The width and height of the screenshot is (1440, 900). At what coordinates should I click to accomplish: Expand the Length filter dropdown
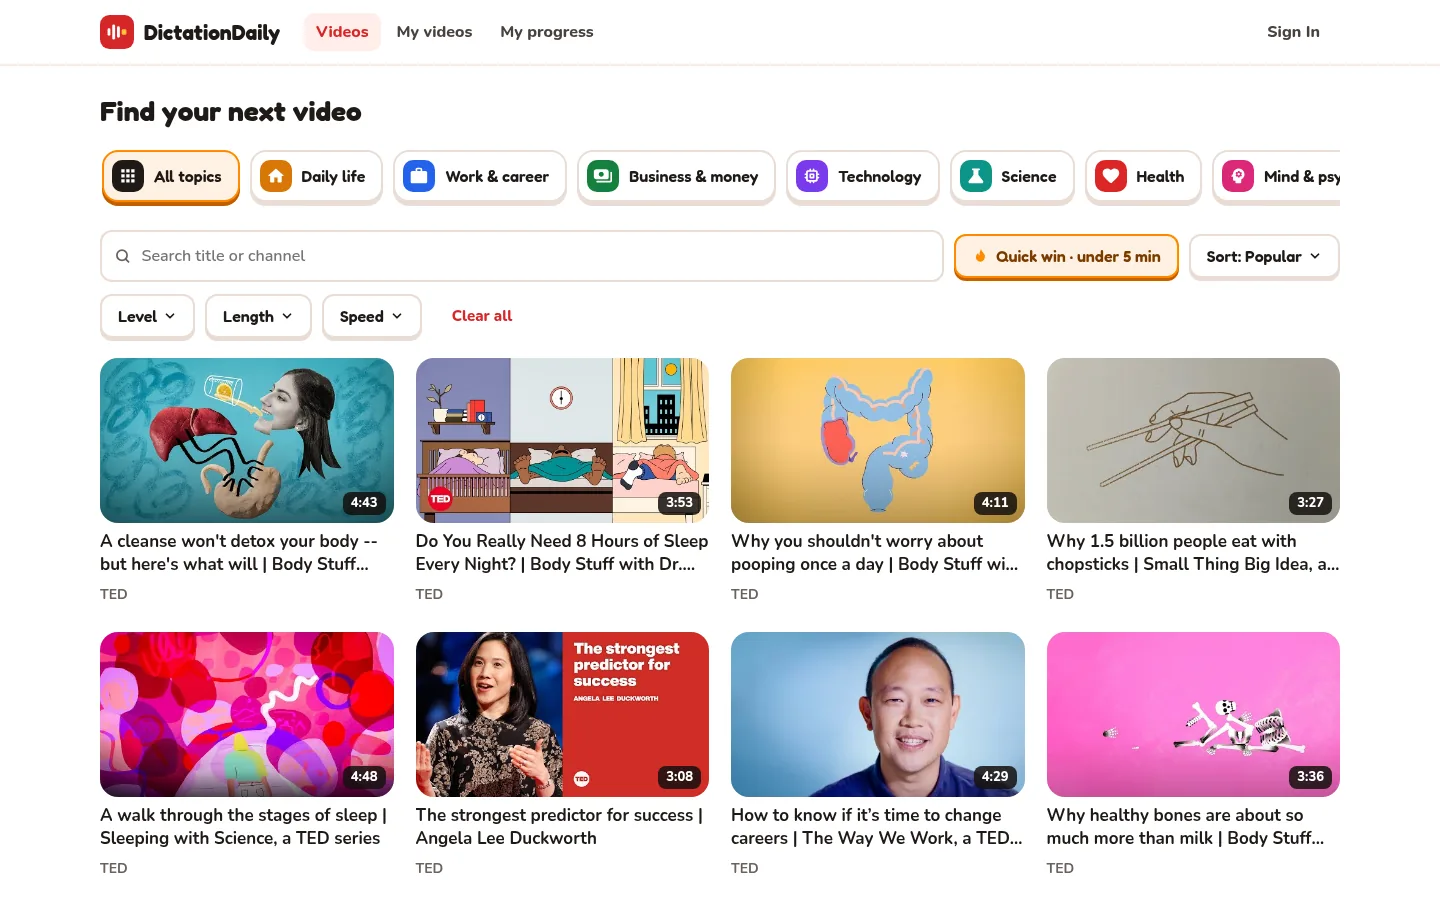click(258, 317)
